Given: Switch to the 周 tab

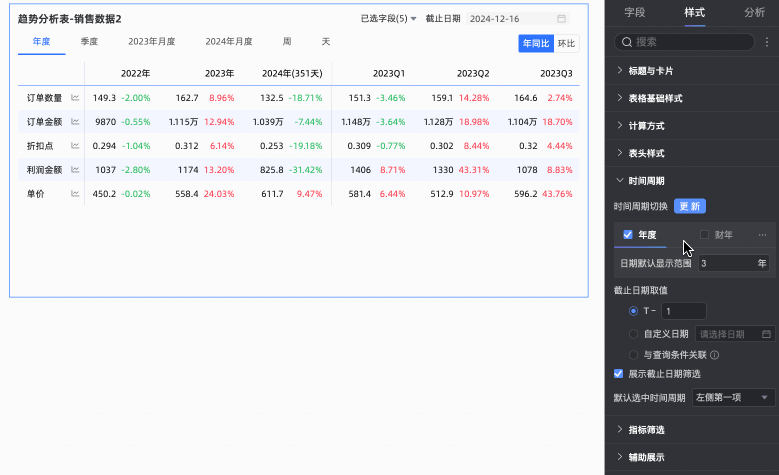Looking at the screenshot, I should [287, 42].
